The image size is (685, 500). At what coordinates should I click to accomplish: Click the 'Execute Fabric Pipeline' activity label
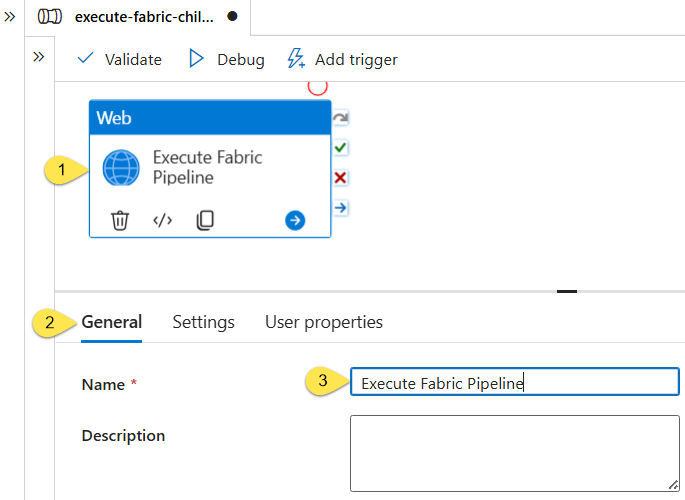click(208, 168)
